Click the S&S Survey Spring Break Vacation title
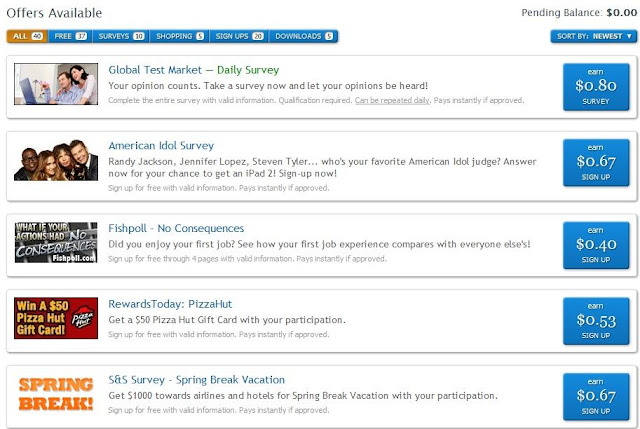Screen dimensions: 640x429 196,379
